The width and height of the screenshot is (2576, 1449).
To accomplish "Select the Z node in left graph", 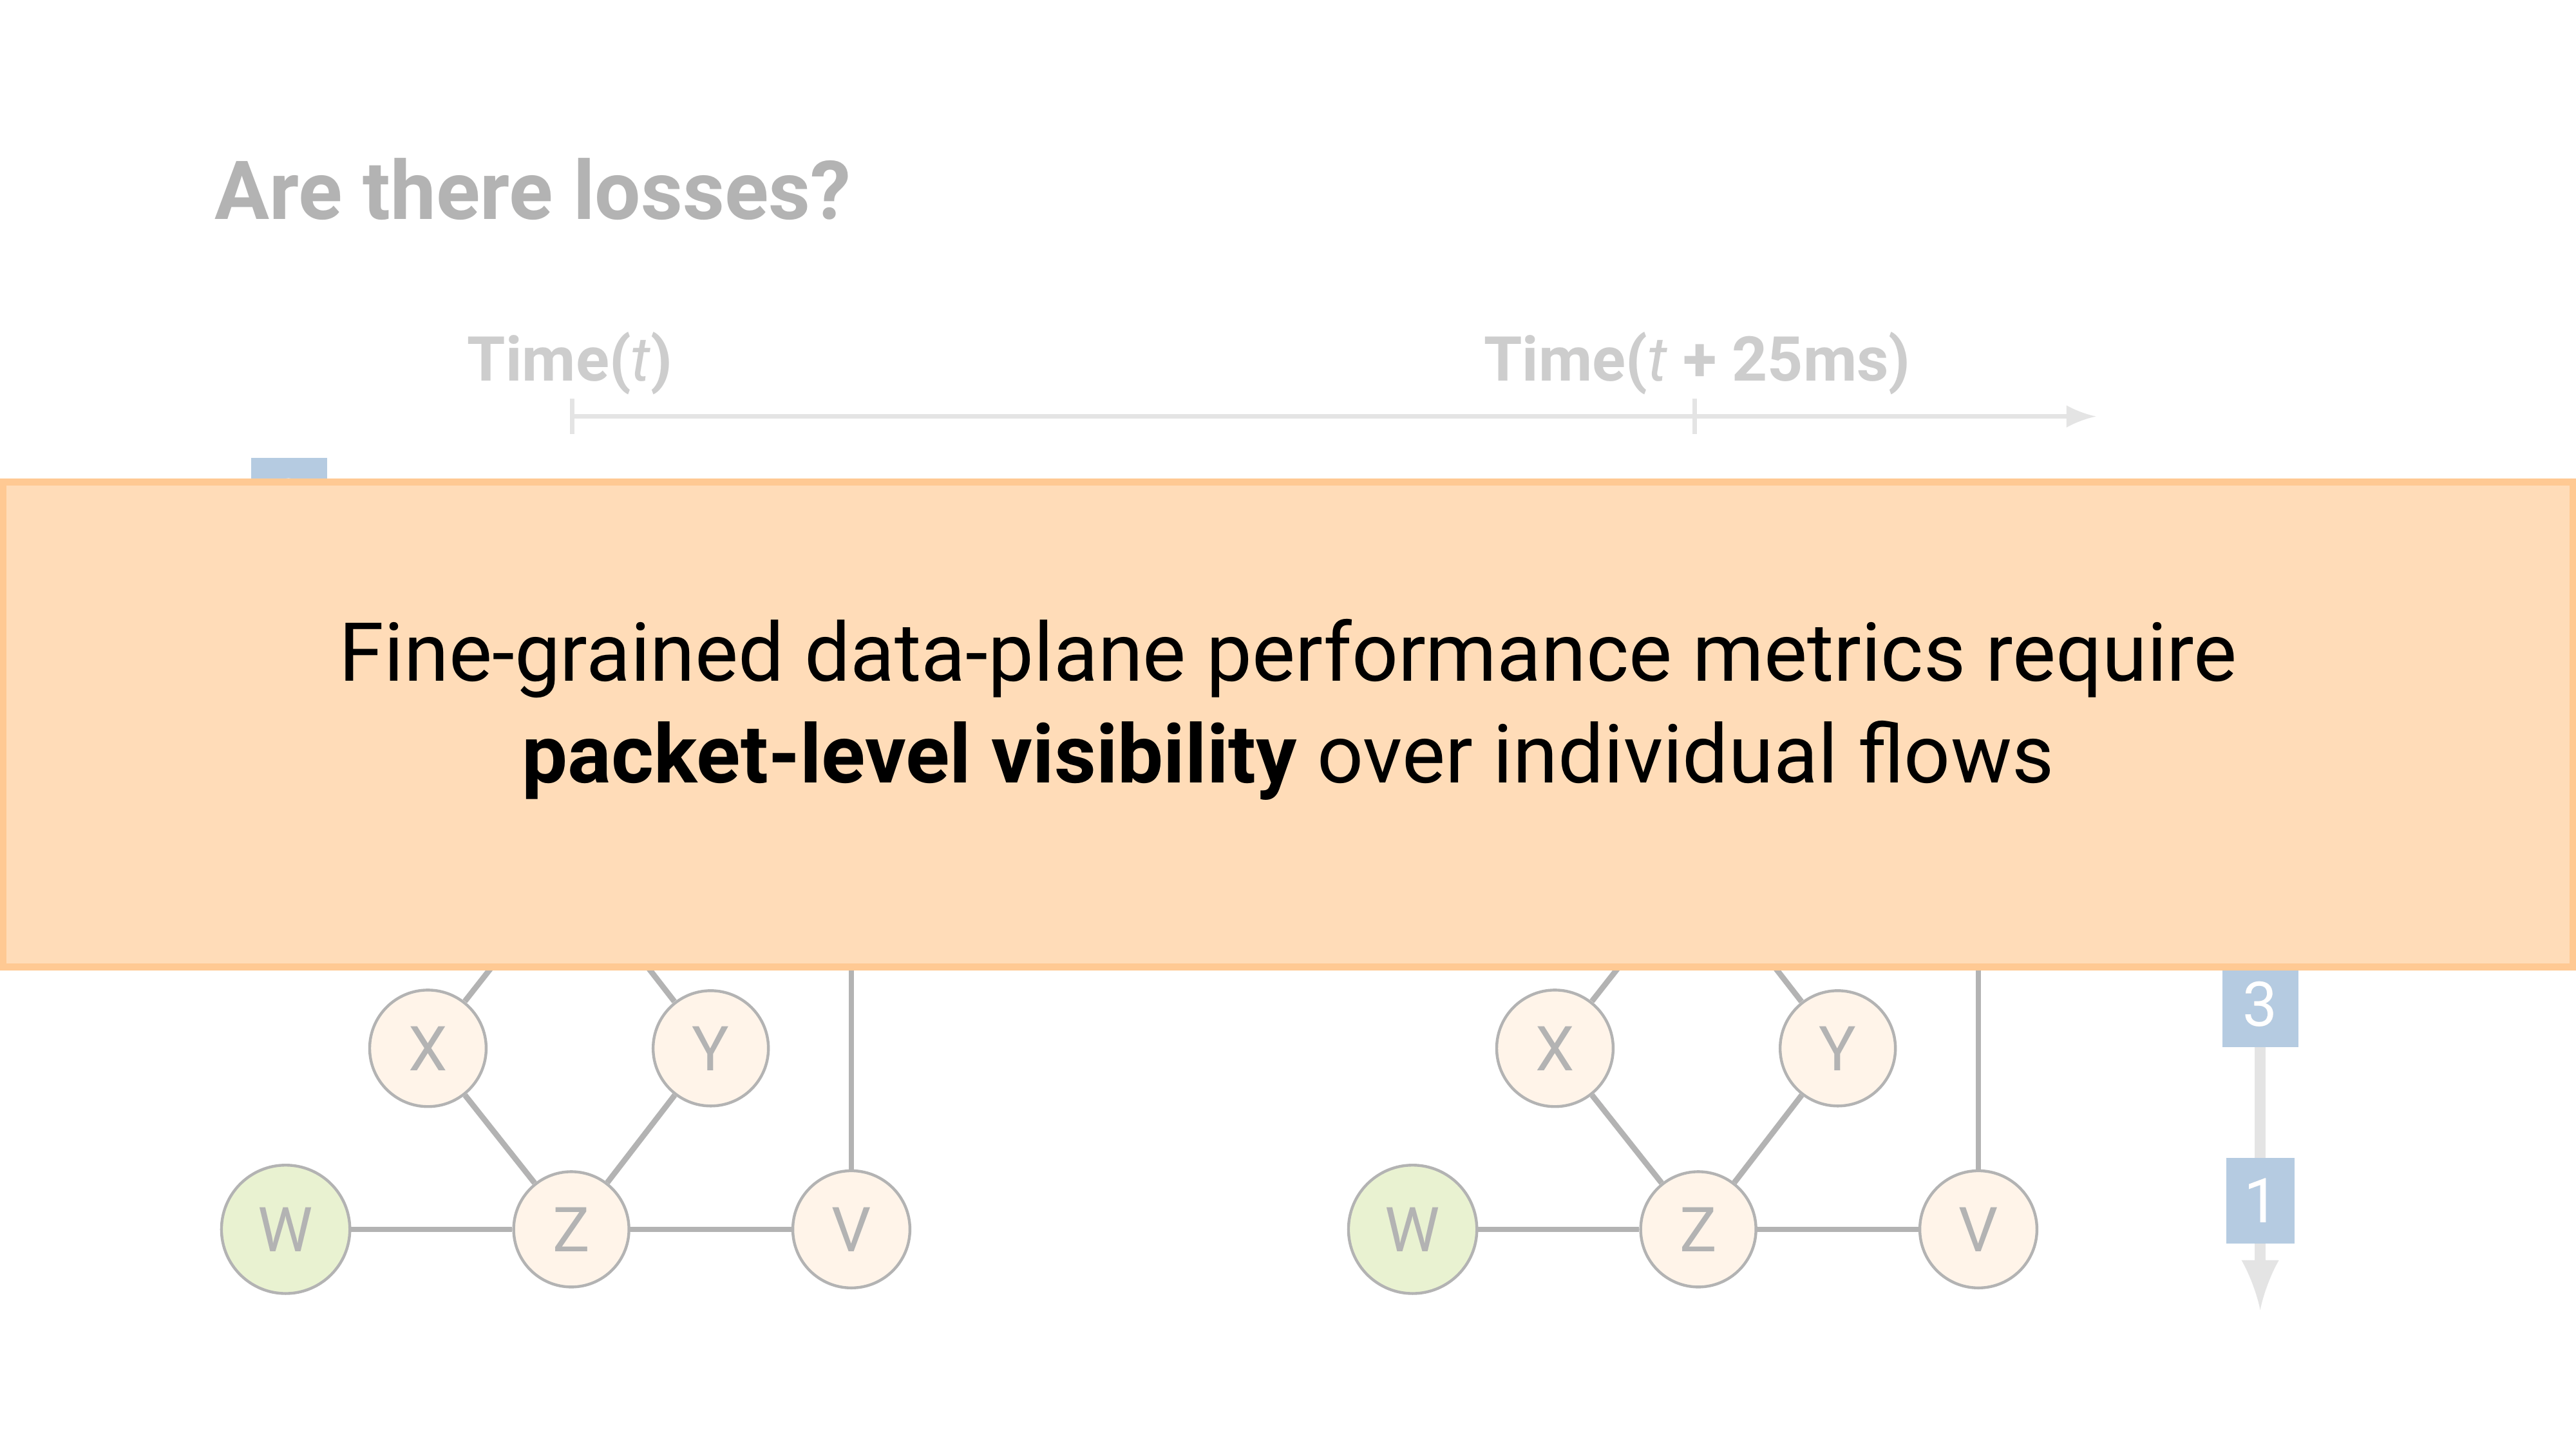I will click(571, 1229).
